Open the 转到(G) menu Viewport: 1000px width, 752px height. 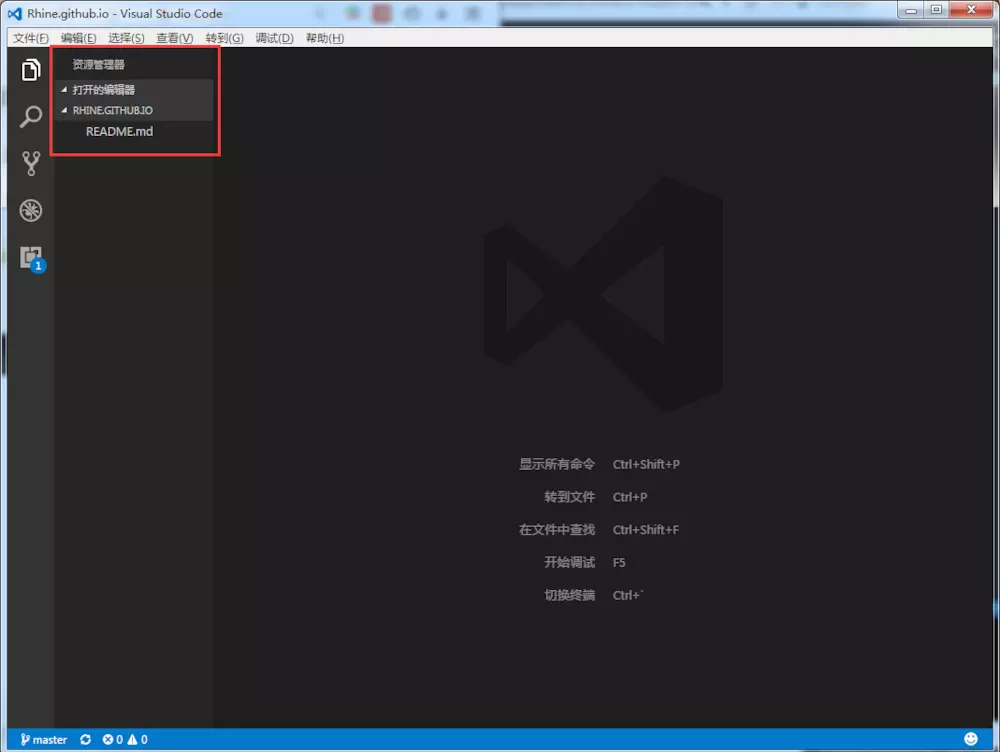[224, 38]
